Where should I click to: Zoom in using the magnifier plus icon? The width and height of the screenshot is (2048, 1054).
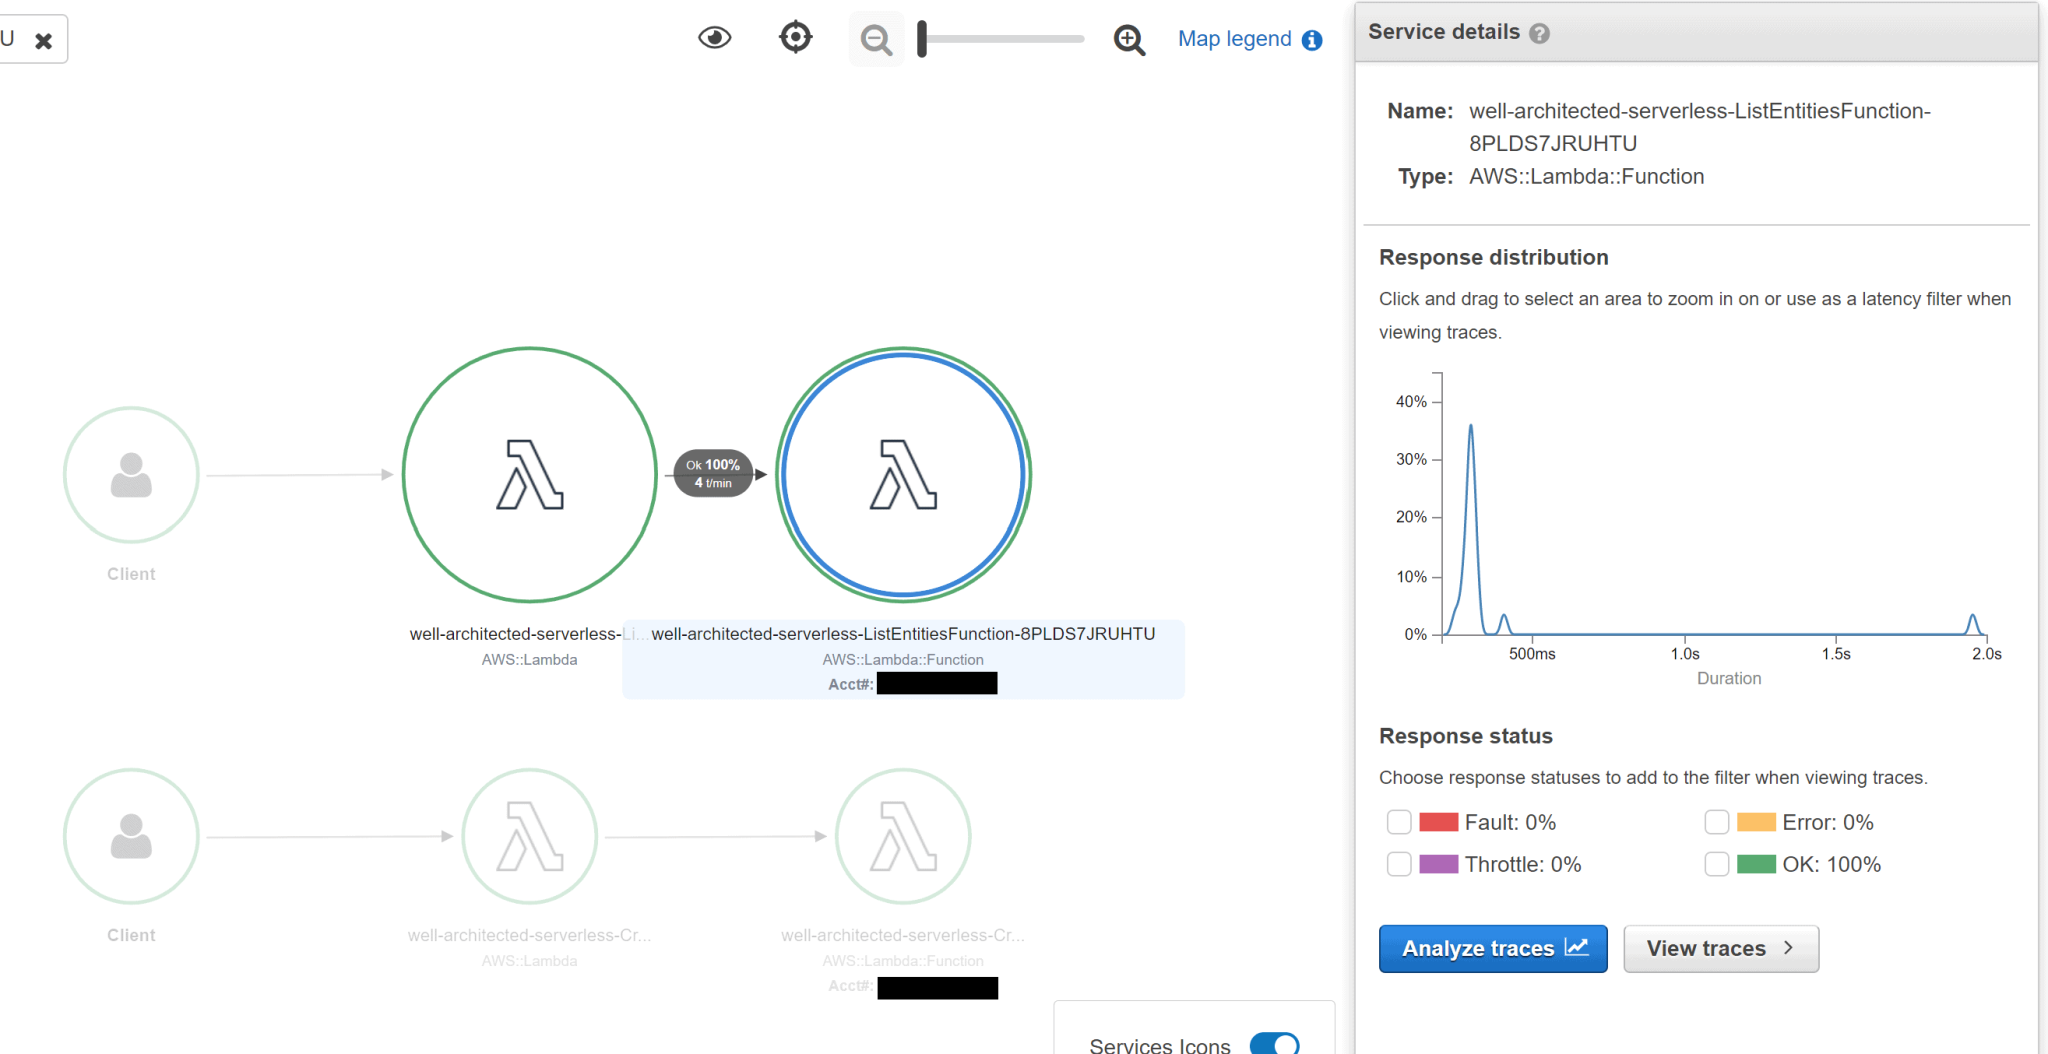click(x=1128, y=40)
